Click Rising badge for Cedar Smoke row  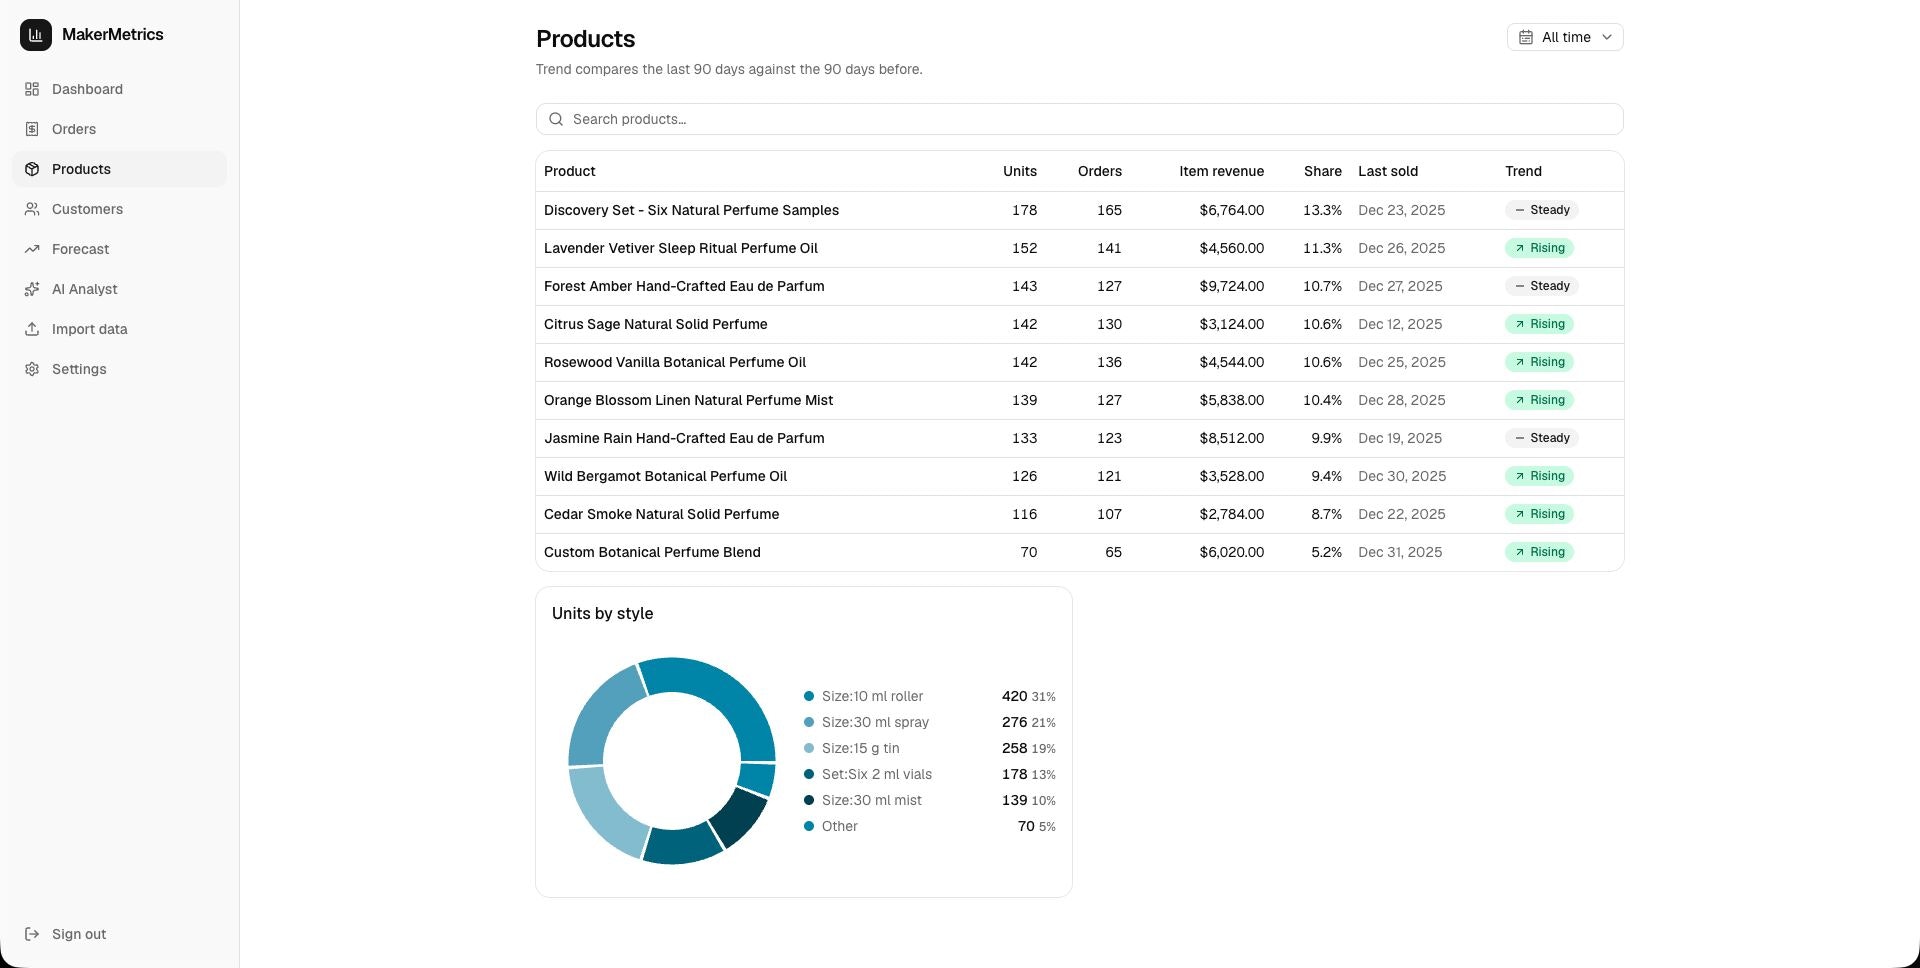(1539, 514)
